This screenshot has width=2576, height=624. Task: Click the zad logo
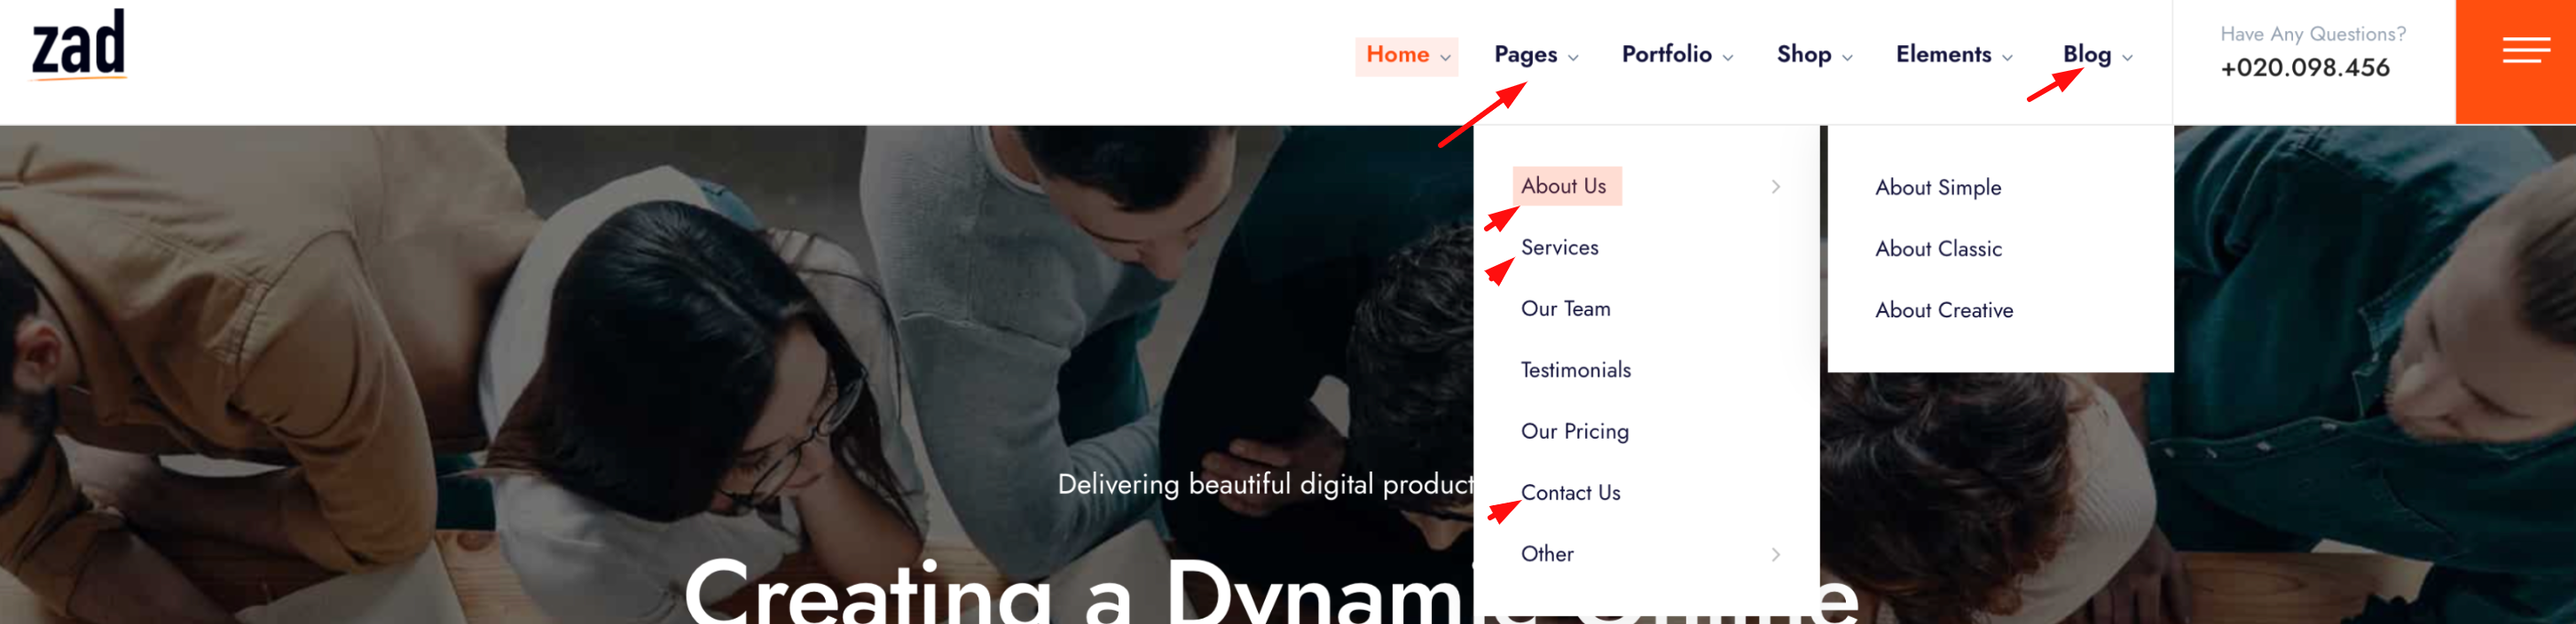(79, 44)
